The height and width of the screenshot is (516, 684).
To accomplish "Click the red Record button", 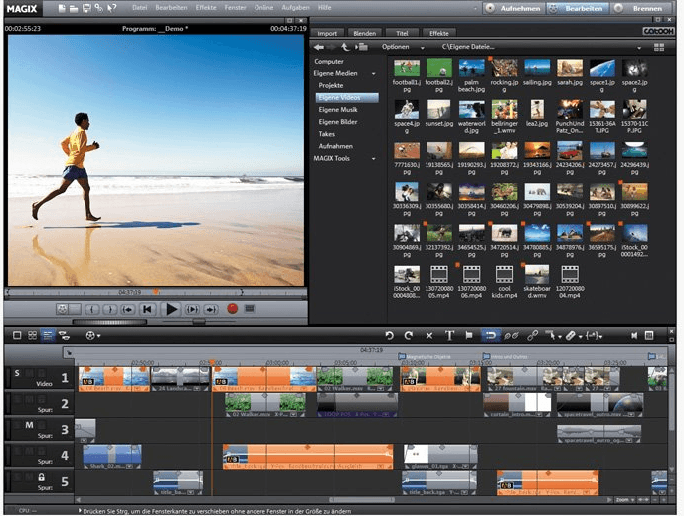I will coord(233,309).
